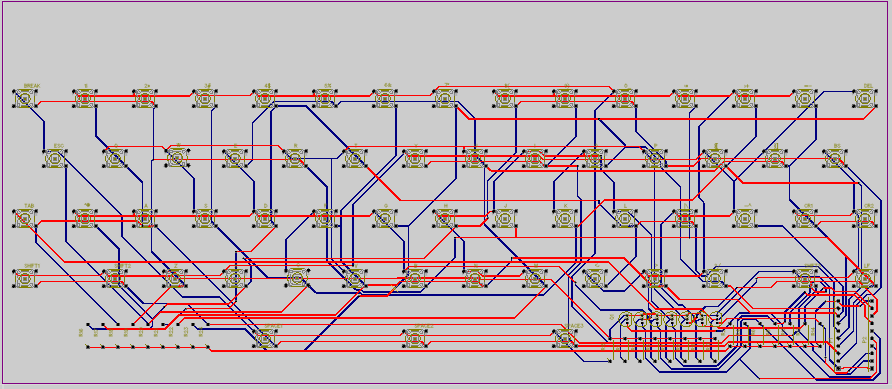This screenshot has width=892, height=389.
Task: Click the BS key switch footprint
Action: 835,159
